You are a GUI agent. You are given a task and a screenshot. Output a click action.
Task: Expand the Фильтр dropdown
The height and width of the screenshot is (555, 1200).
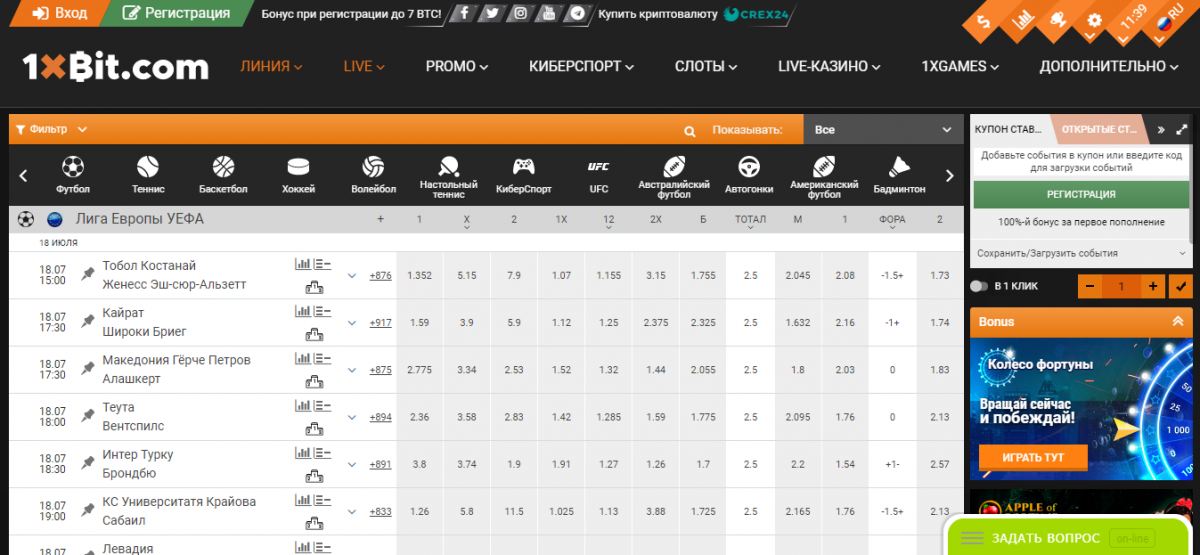[x=51, y=129]
